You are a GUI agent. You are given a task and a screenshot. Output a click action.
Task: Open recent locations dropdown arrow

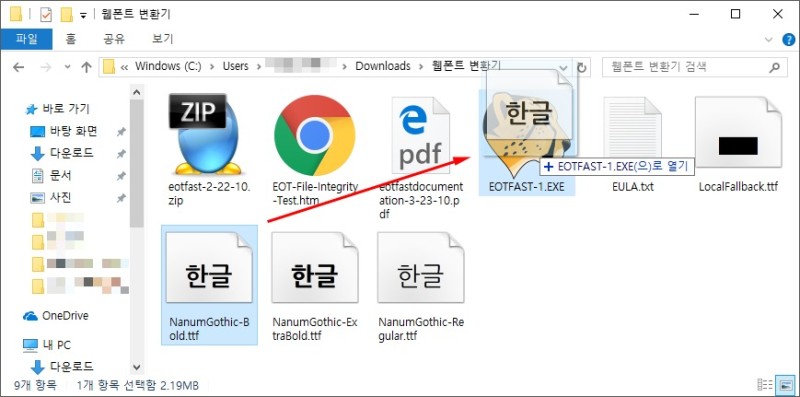click(x=67, y=67)
